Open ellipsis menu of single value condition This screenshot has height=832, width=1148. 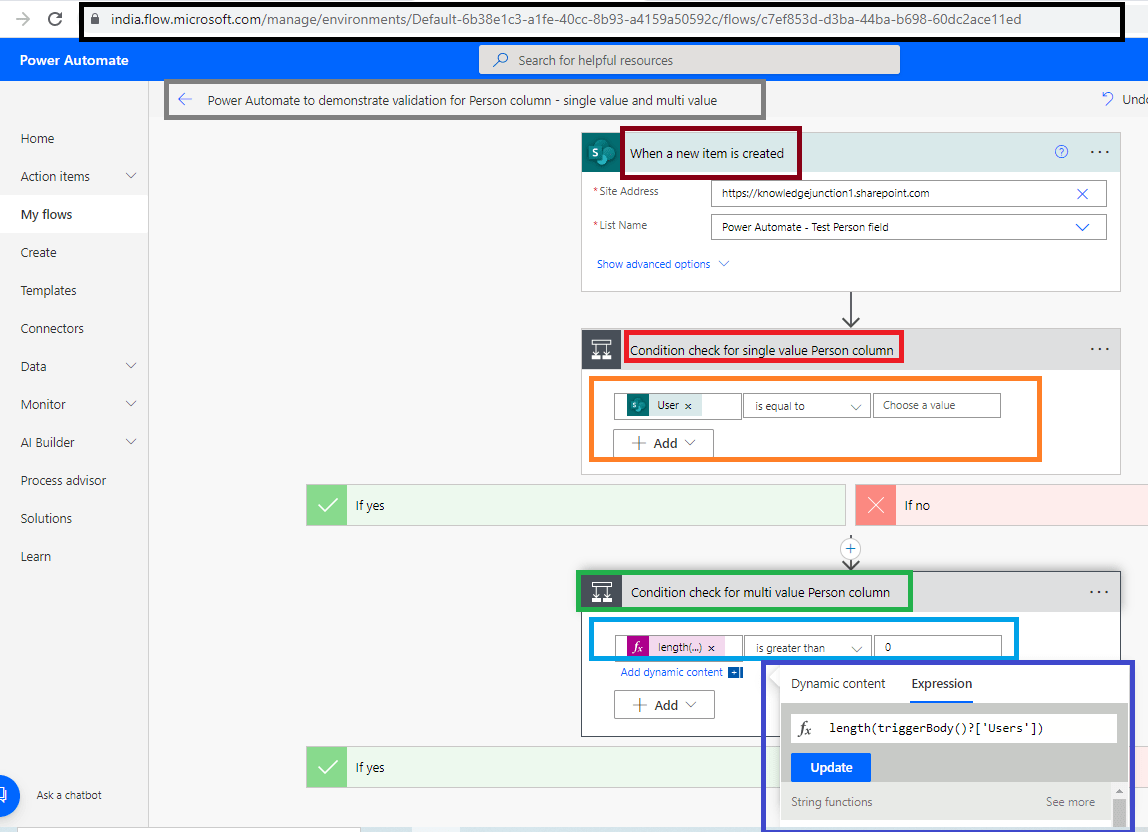pyautogui.click(x=1100, y=349)
